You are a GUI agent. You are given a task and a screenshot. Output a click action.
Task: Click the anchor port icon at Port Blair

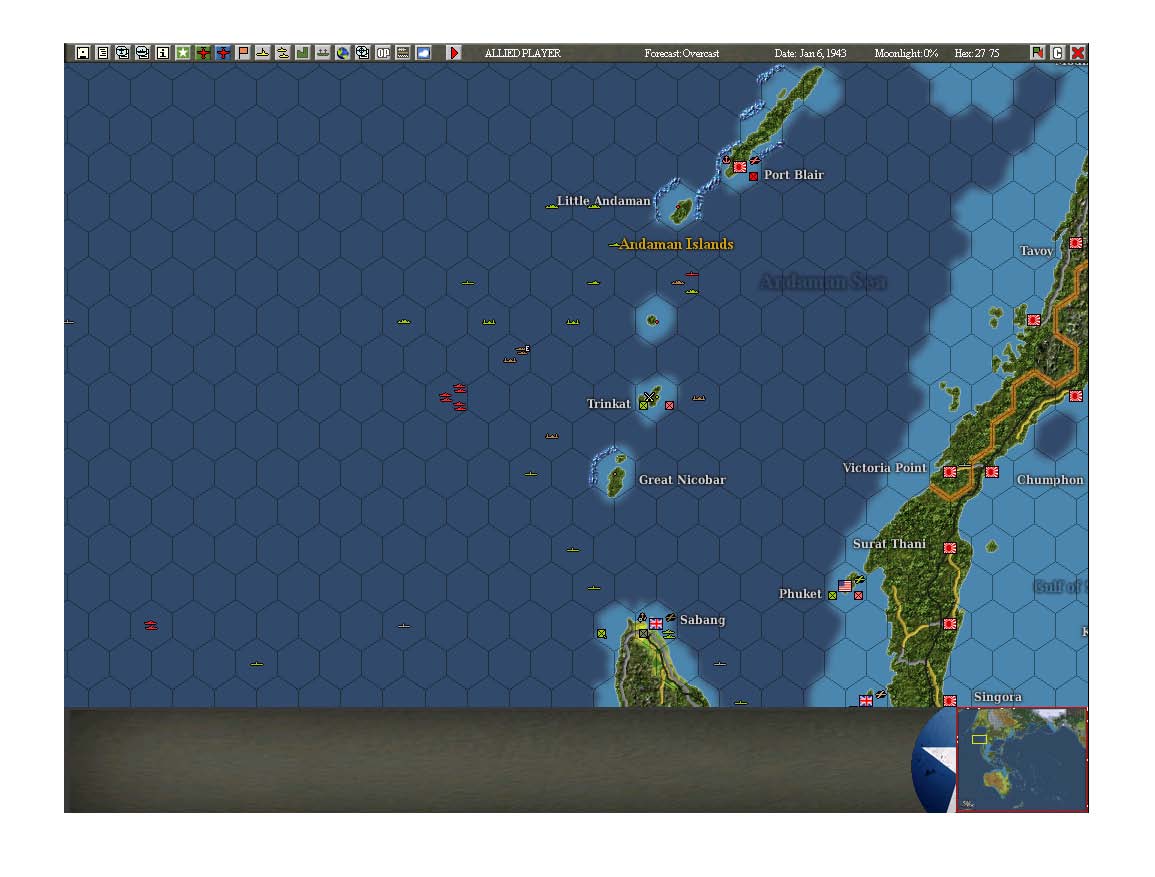(726, 159)
